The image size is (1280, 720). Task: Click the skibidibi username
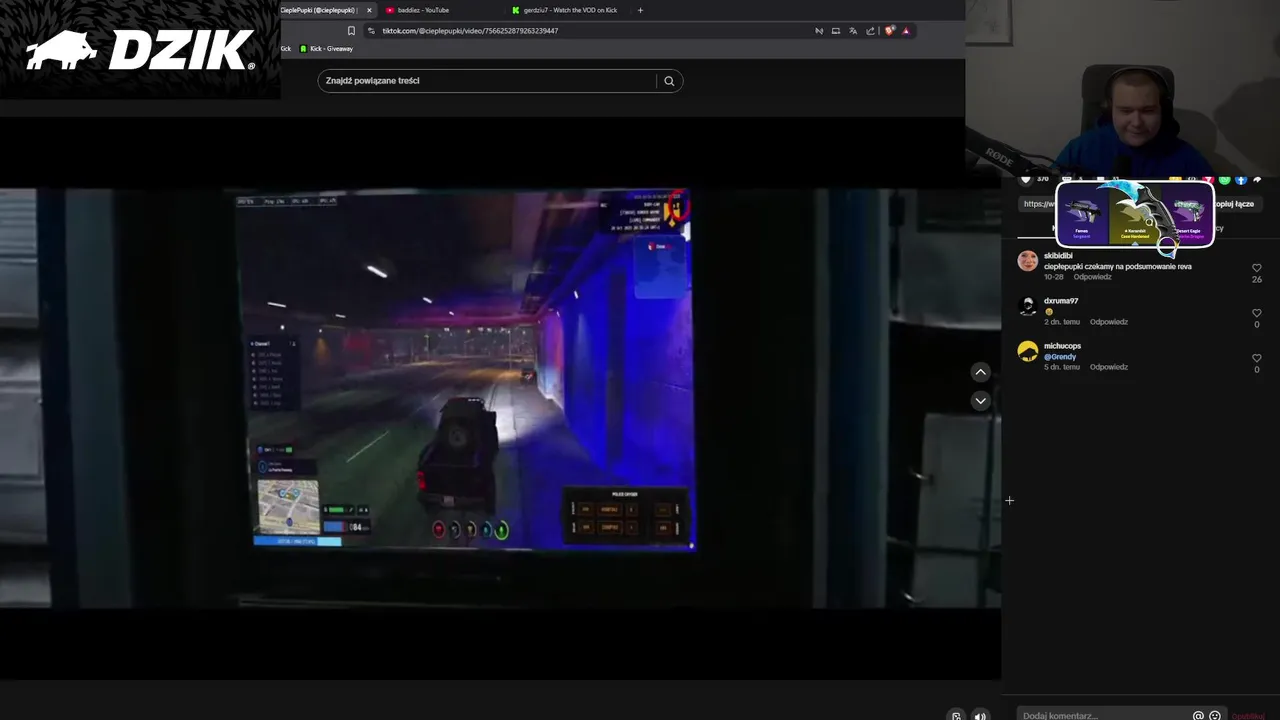click(x=1058, y=256)
